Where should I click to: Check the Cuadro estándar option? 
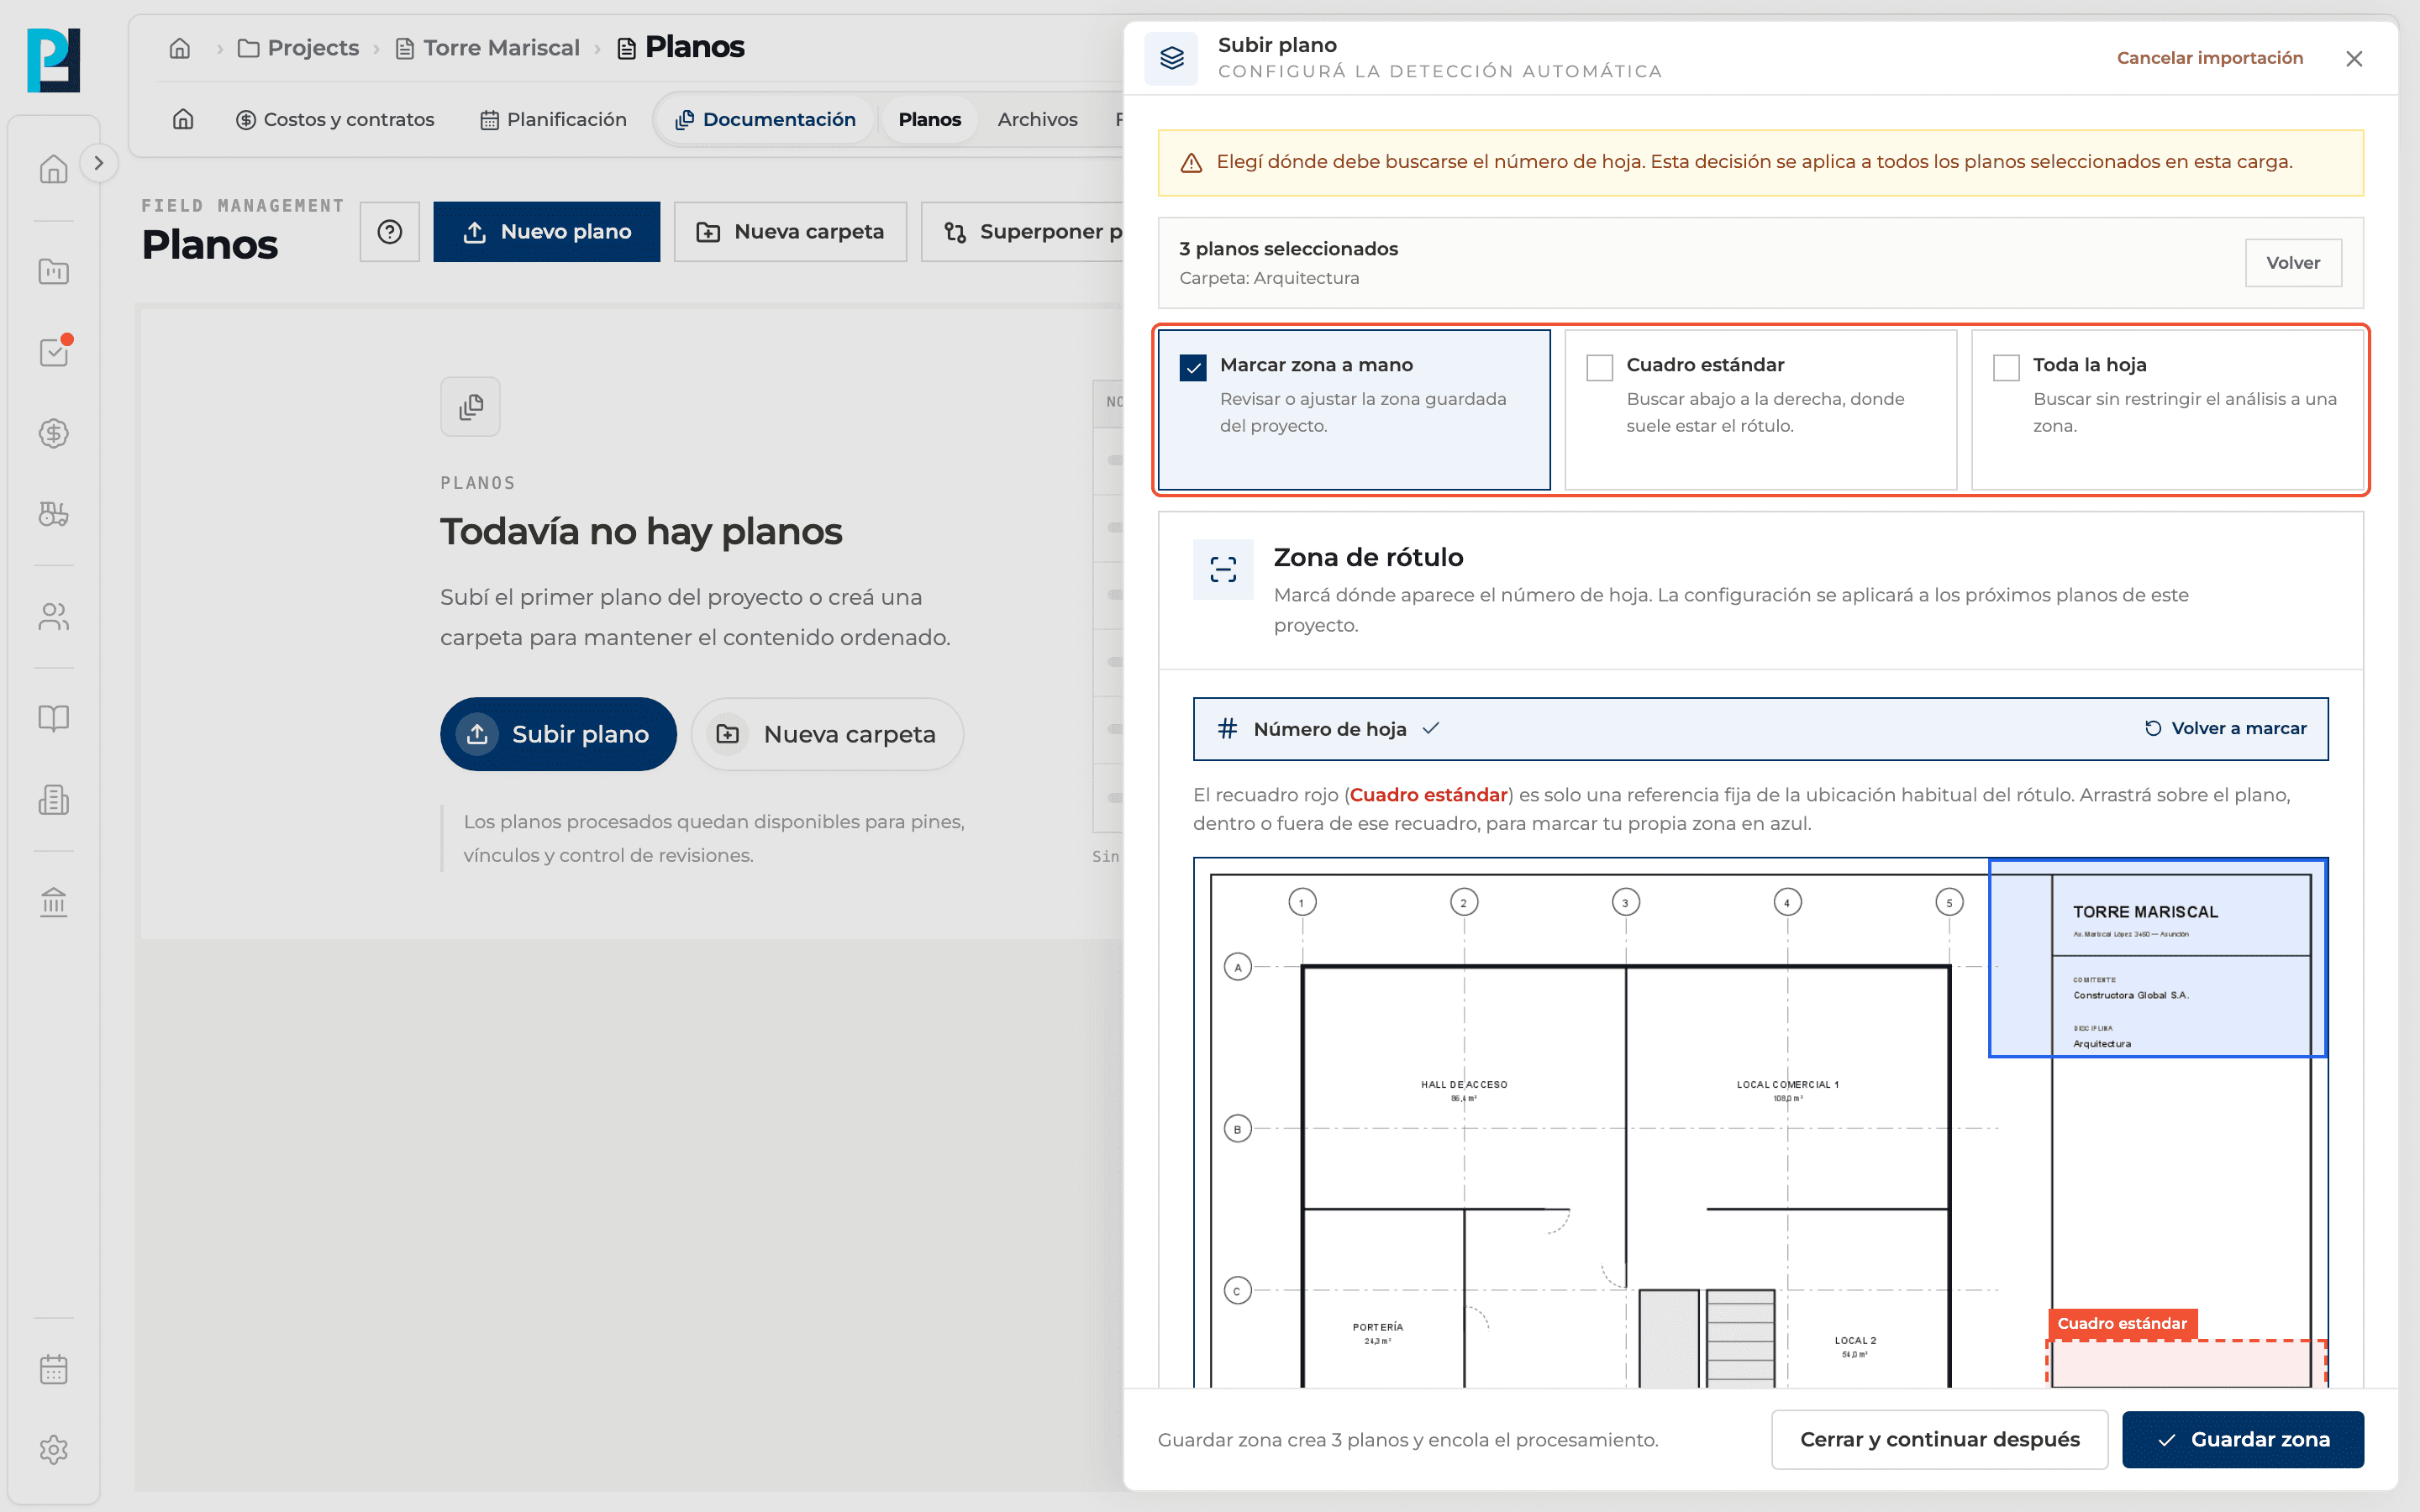tap(1600, 367)
